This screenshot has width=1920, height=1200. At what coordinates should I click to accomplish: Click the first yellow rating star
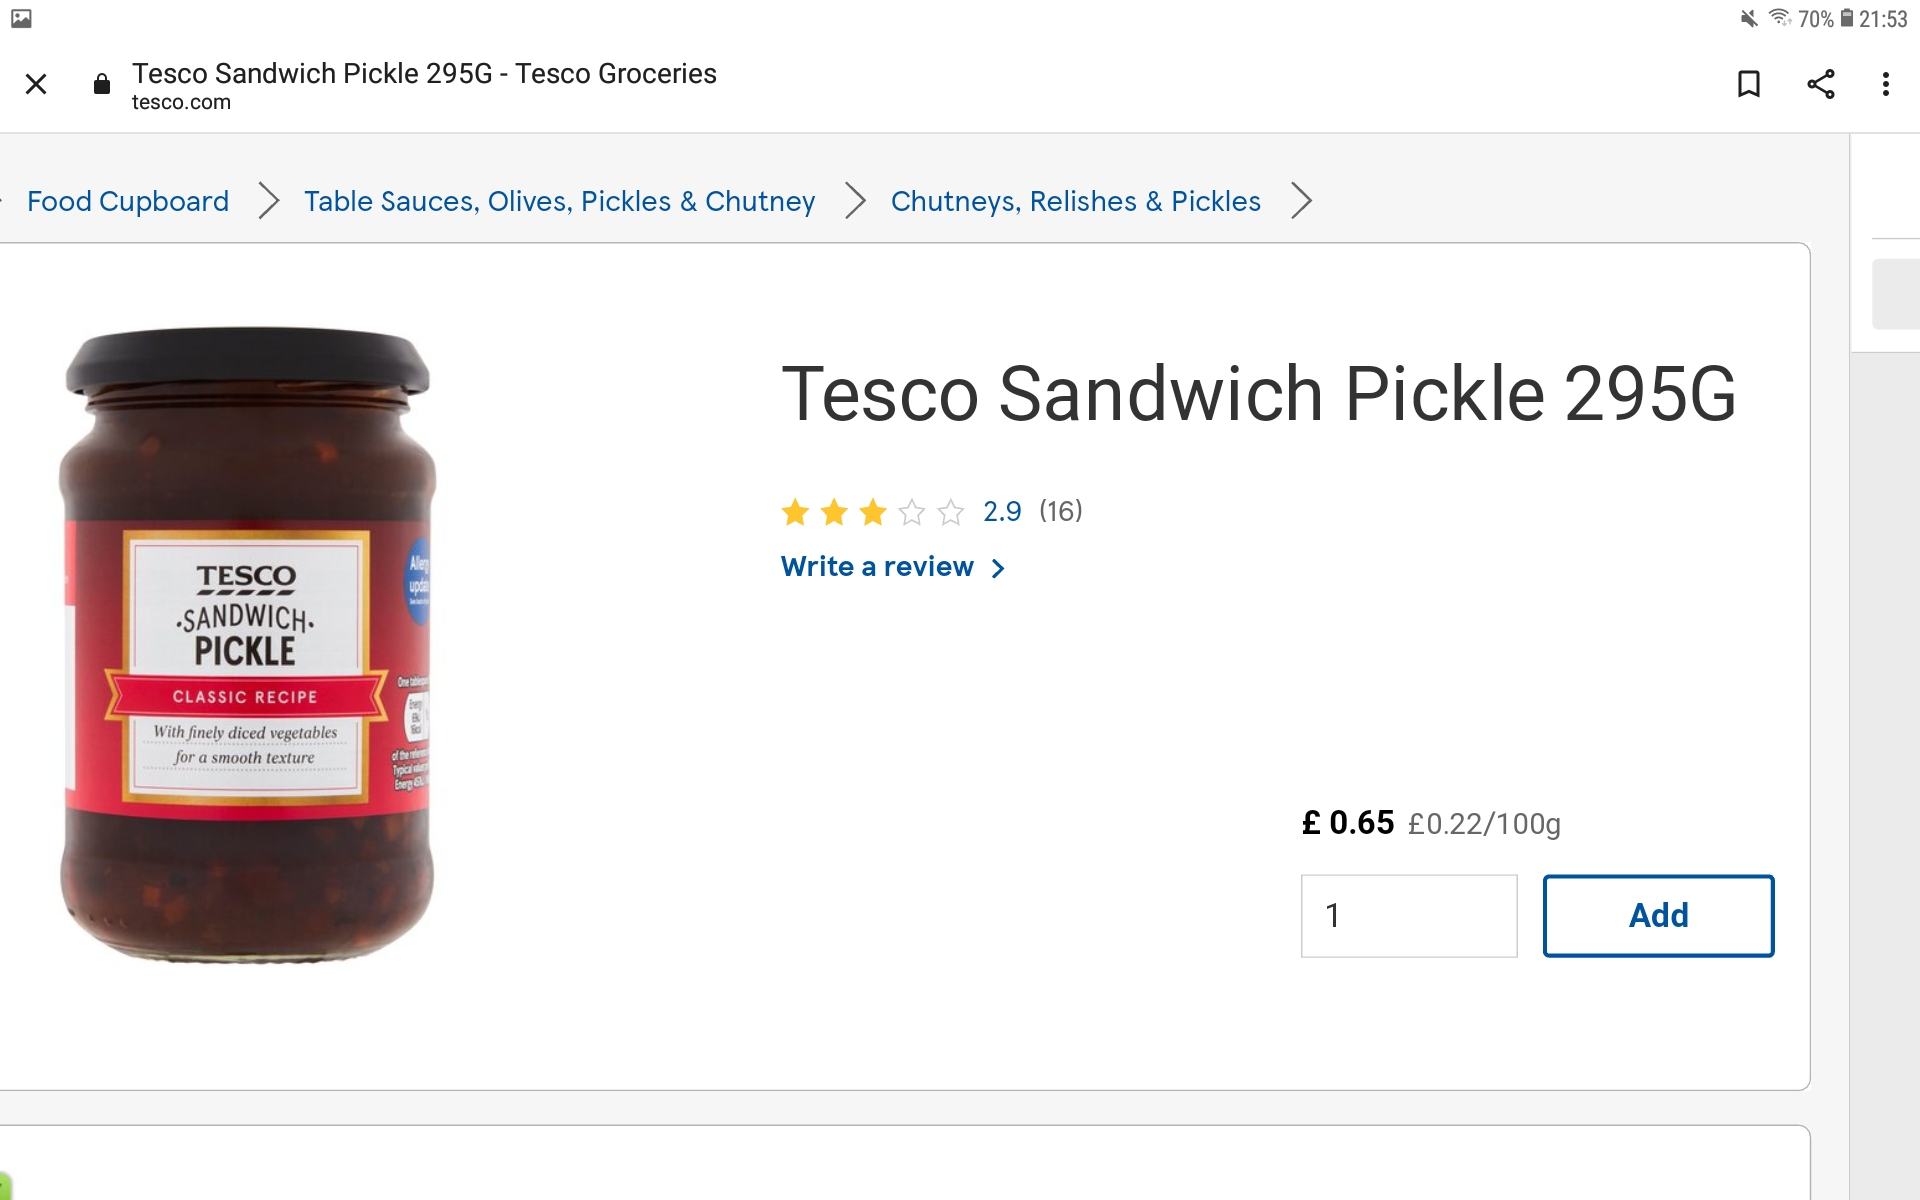[796, 513]
